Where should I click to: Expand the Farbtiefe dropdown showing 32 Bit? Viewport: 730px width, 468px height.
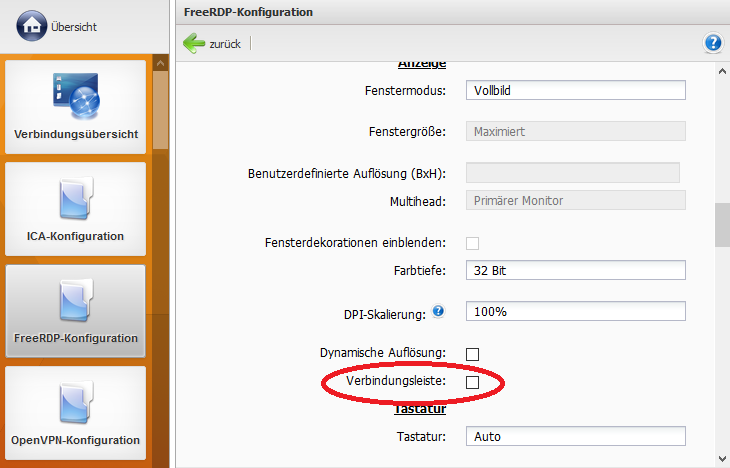(x=575, y=271)
